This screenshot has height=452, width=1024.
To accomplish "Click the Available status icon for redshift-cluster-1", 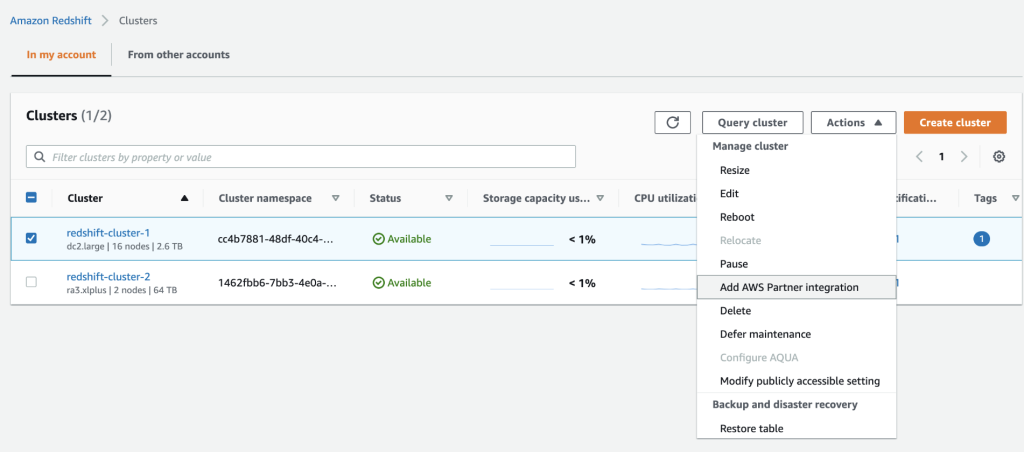I will [378, 239].
